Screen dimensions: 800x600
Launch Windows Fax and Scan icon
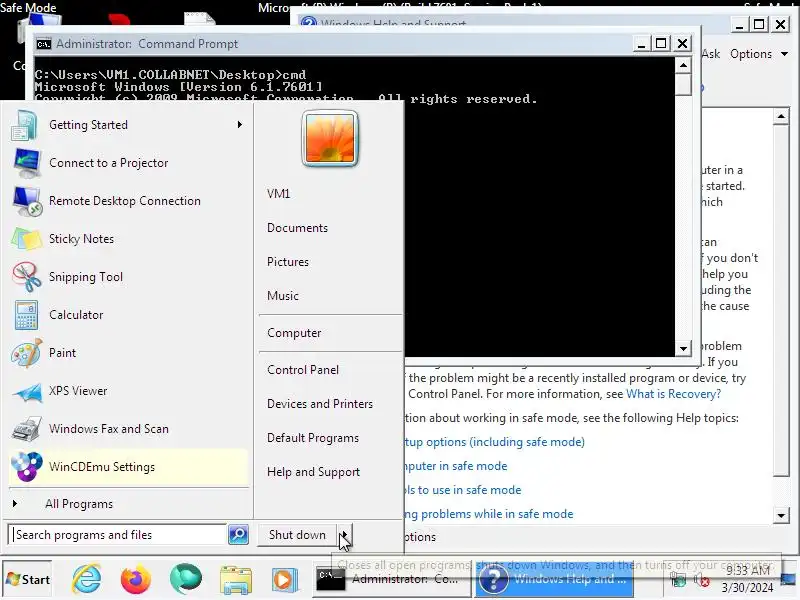point(27,429)
